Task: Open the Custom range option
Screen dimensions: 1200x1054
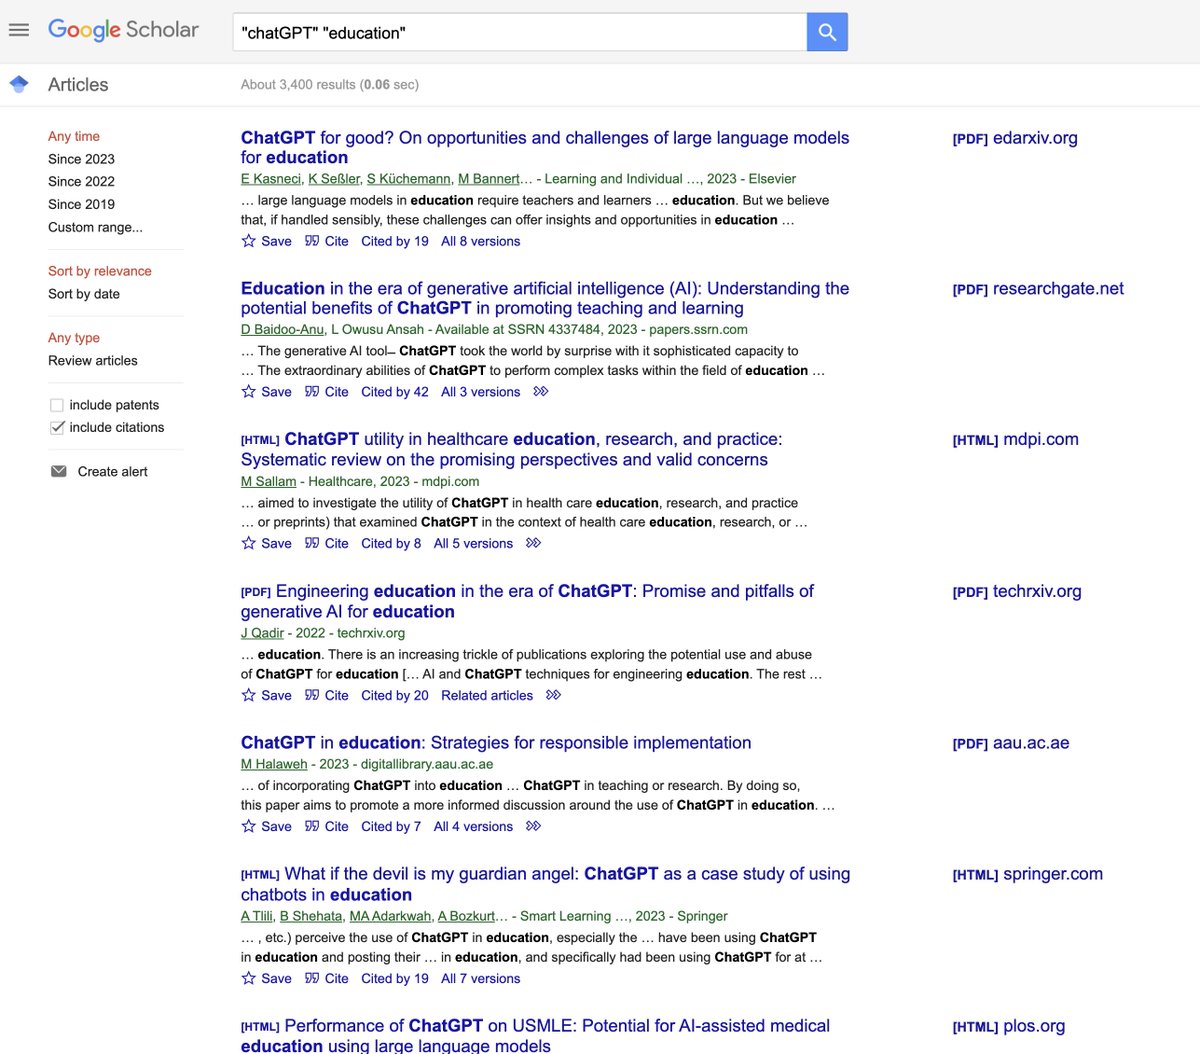Action: (x=95, y=227)
